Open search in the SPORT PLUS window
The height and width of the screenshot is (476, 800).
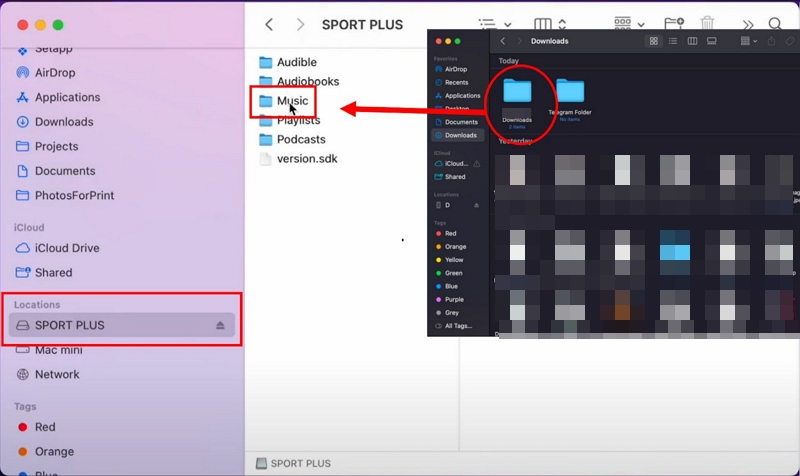774,24
